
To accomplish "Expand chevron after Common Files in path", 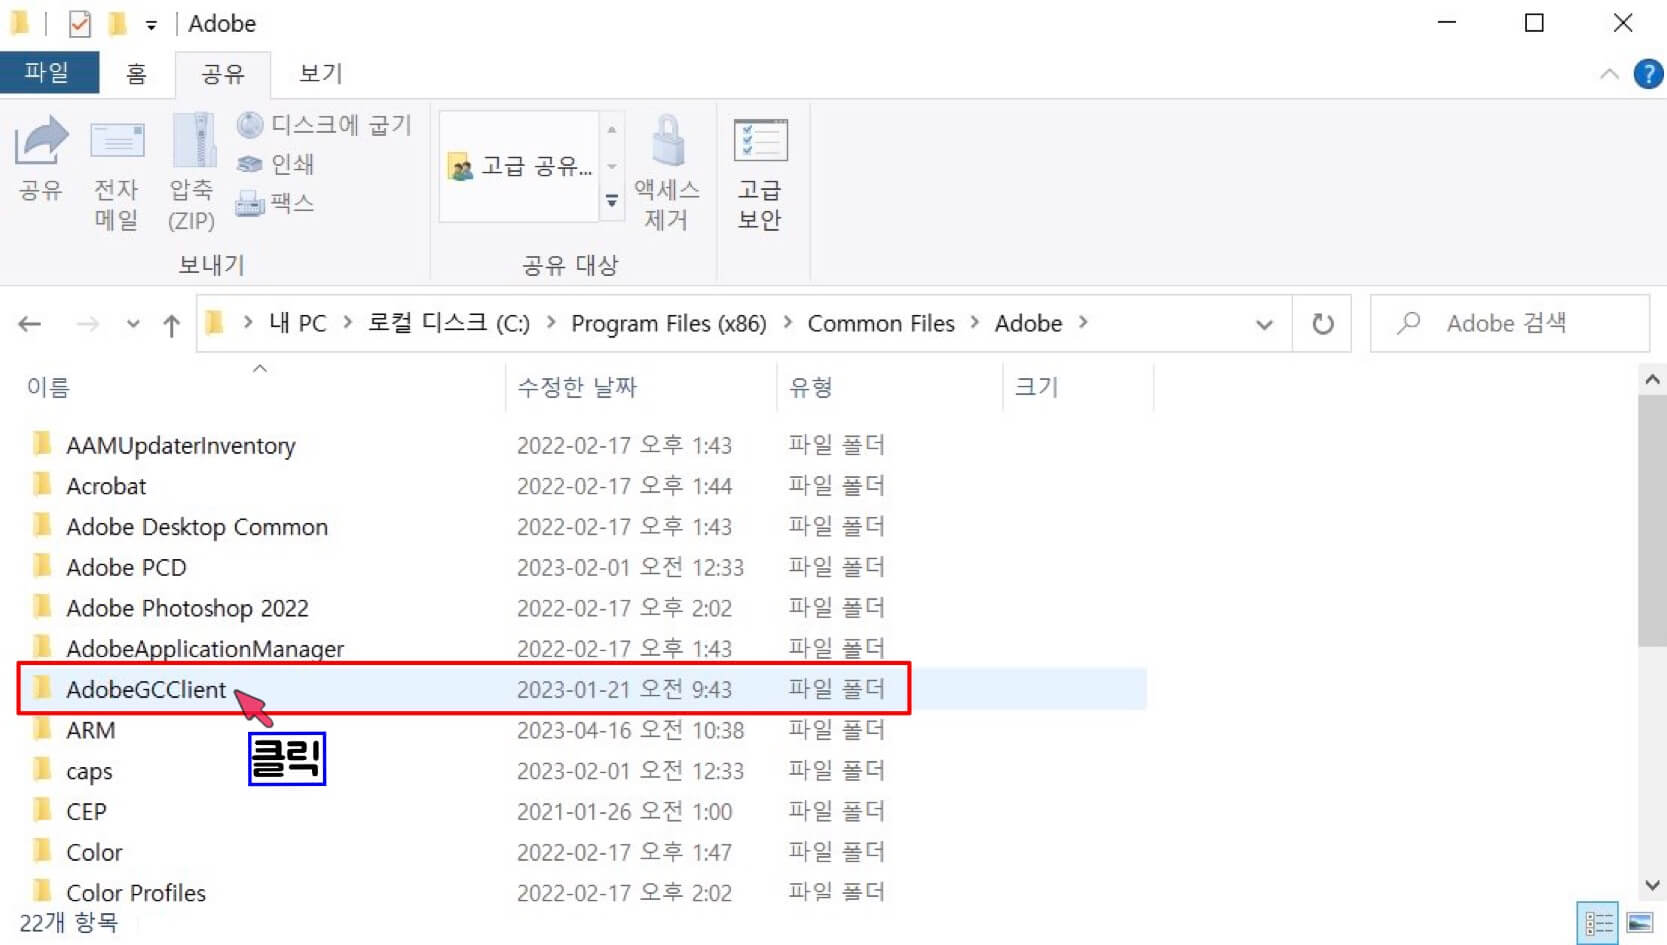I will tap(974, 323).
